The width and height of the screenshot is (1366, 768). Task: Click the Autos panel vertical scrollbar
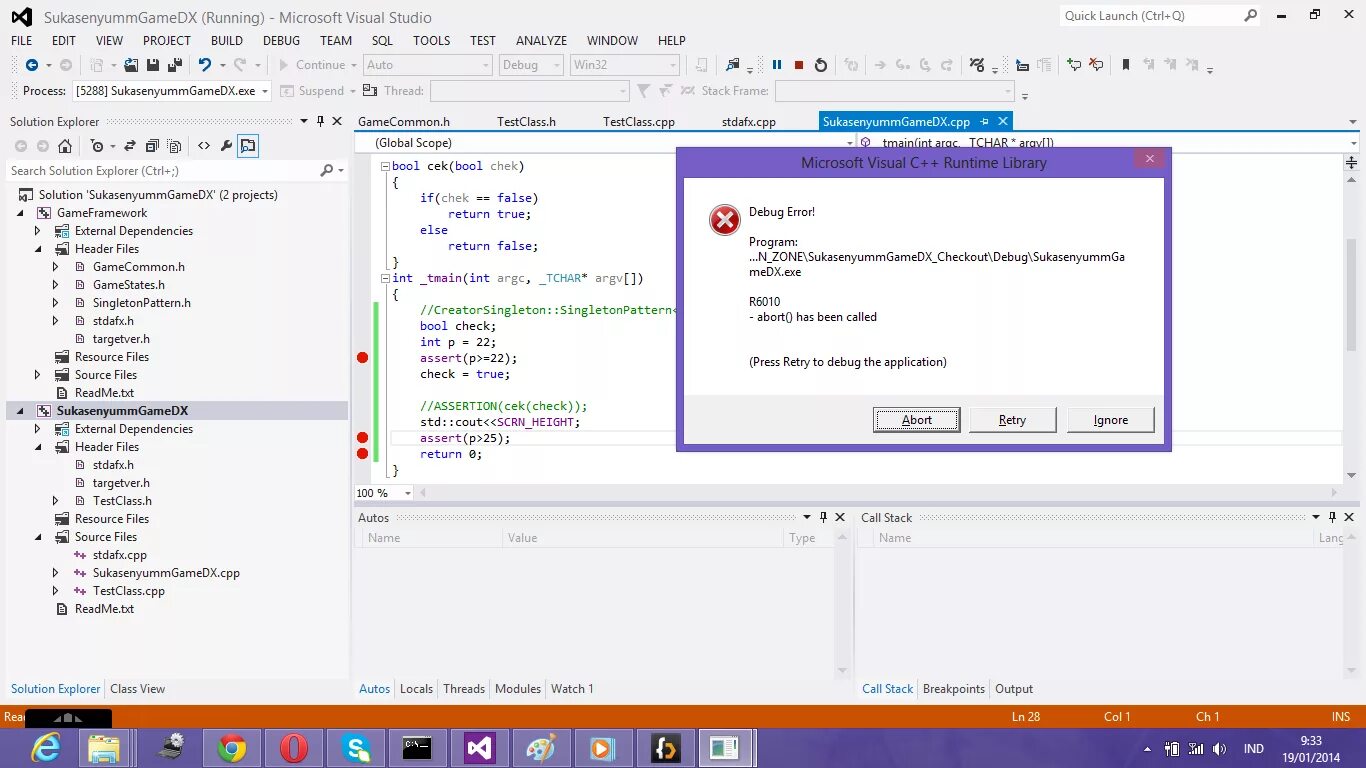click(843, 603)
